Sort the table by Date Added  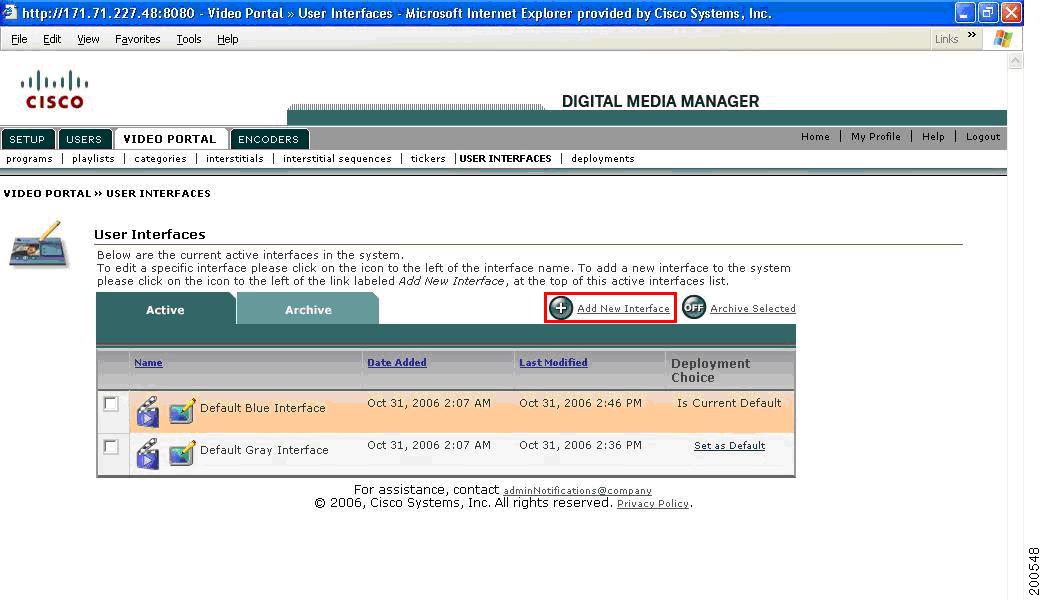click(397, 363)
